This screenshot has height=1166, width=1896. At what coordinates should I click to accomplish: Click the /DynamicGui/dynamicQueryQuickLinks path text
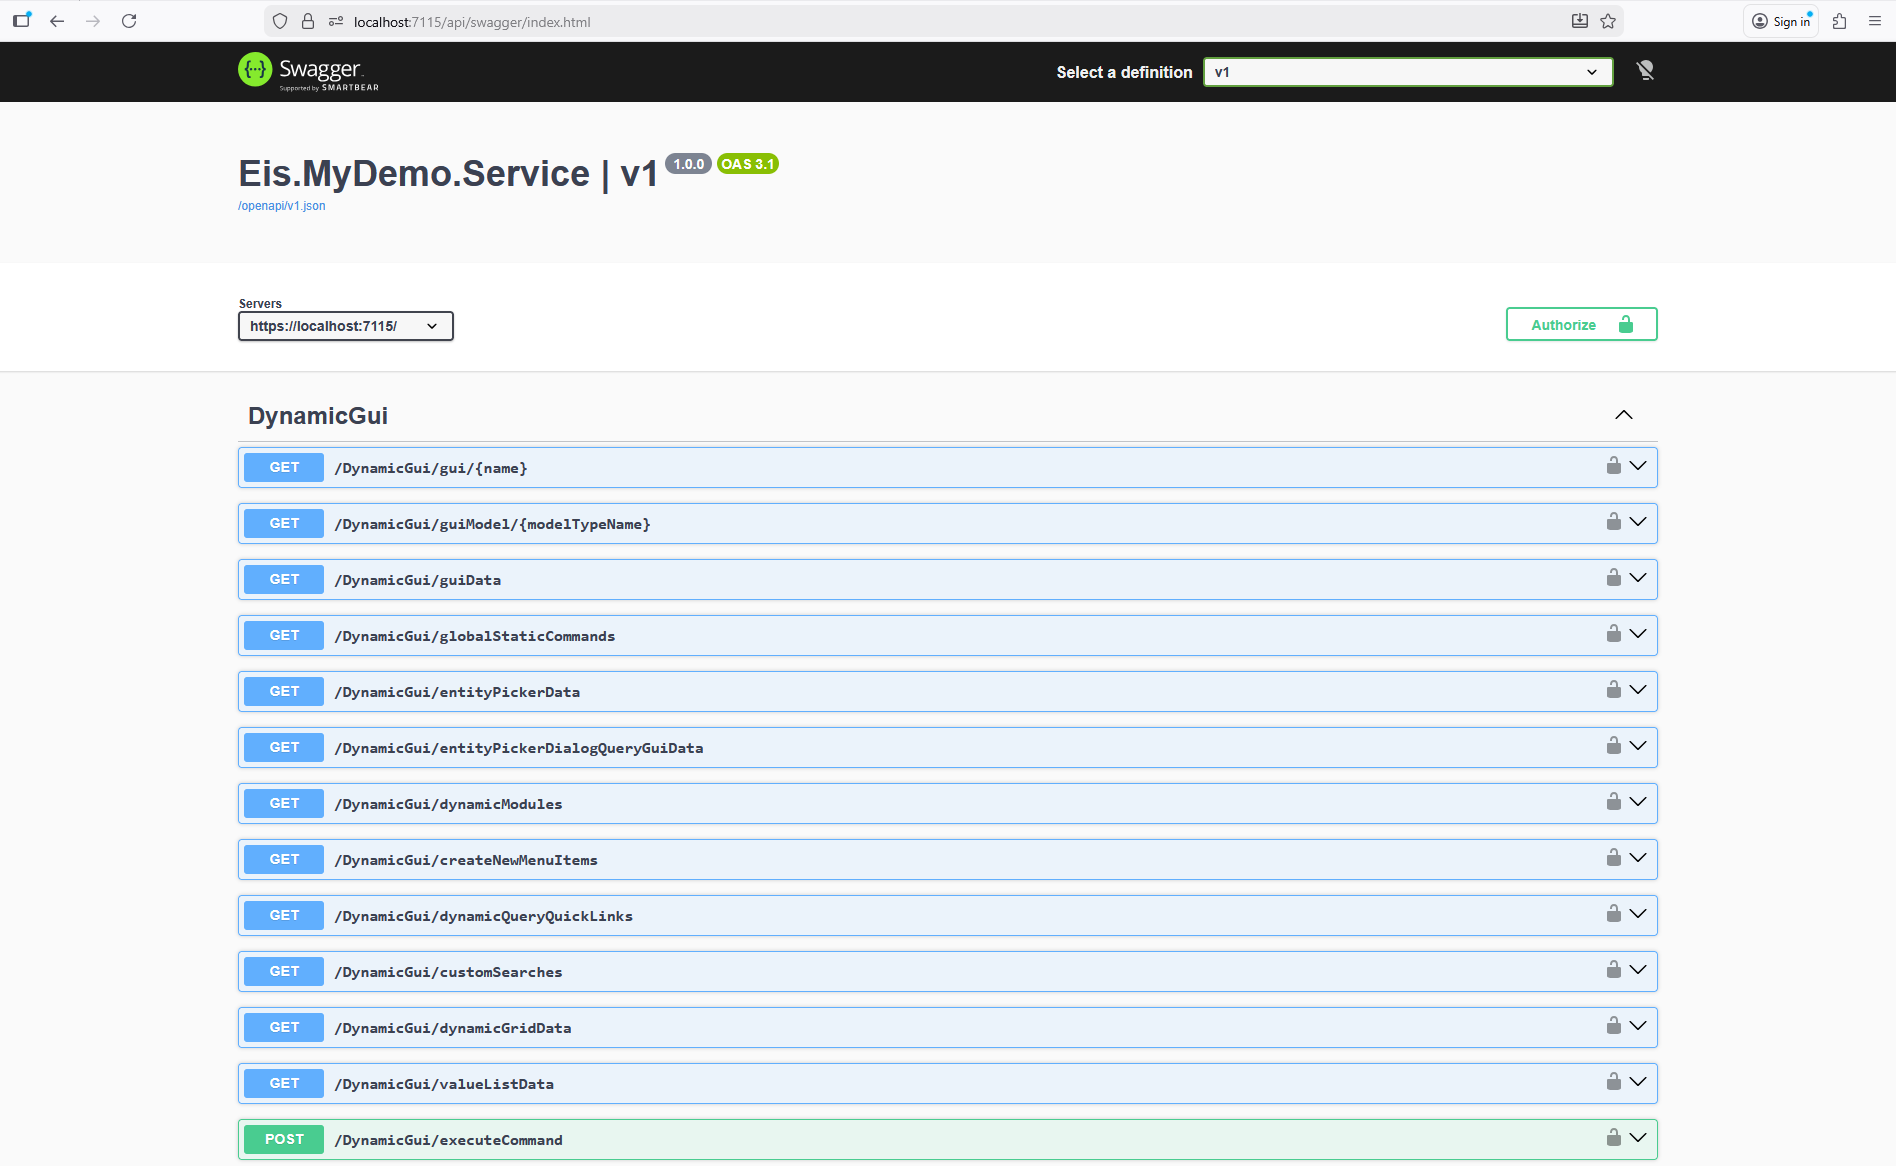tap(483, 916)
